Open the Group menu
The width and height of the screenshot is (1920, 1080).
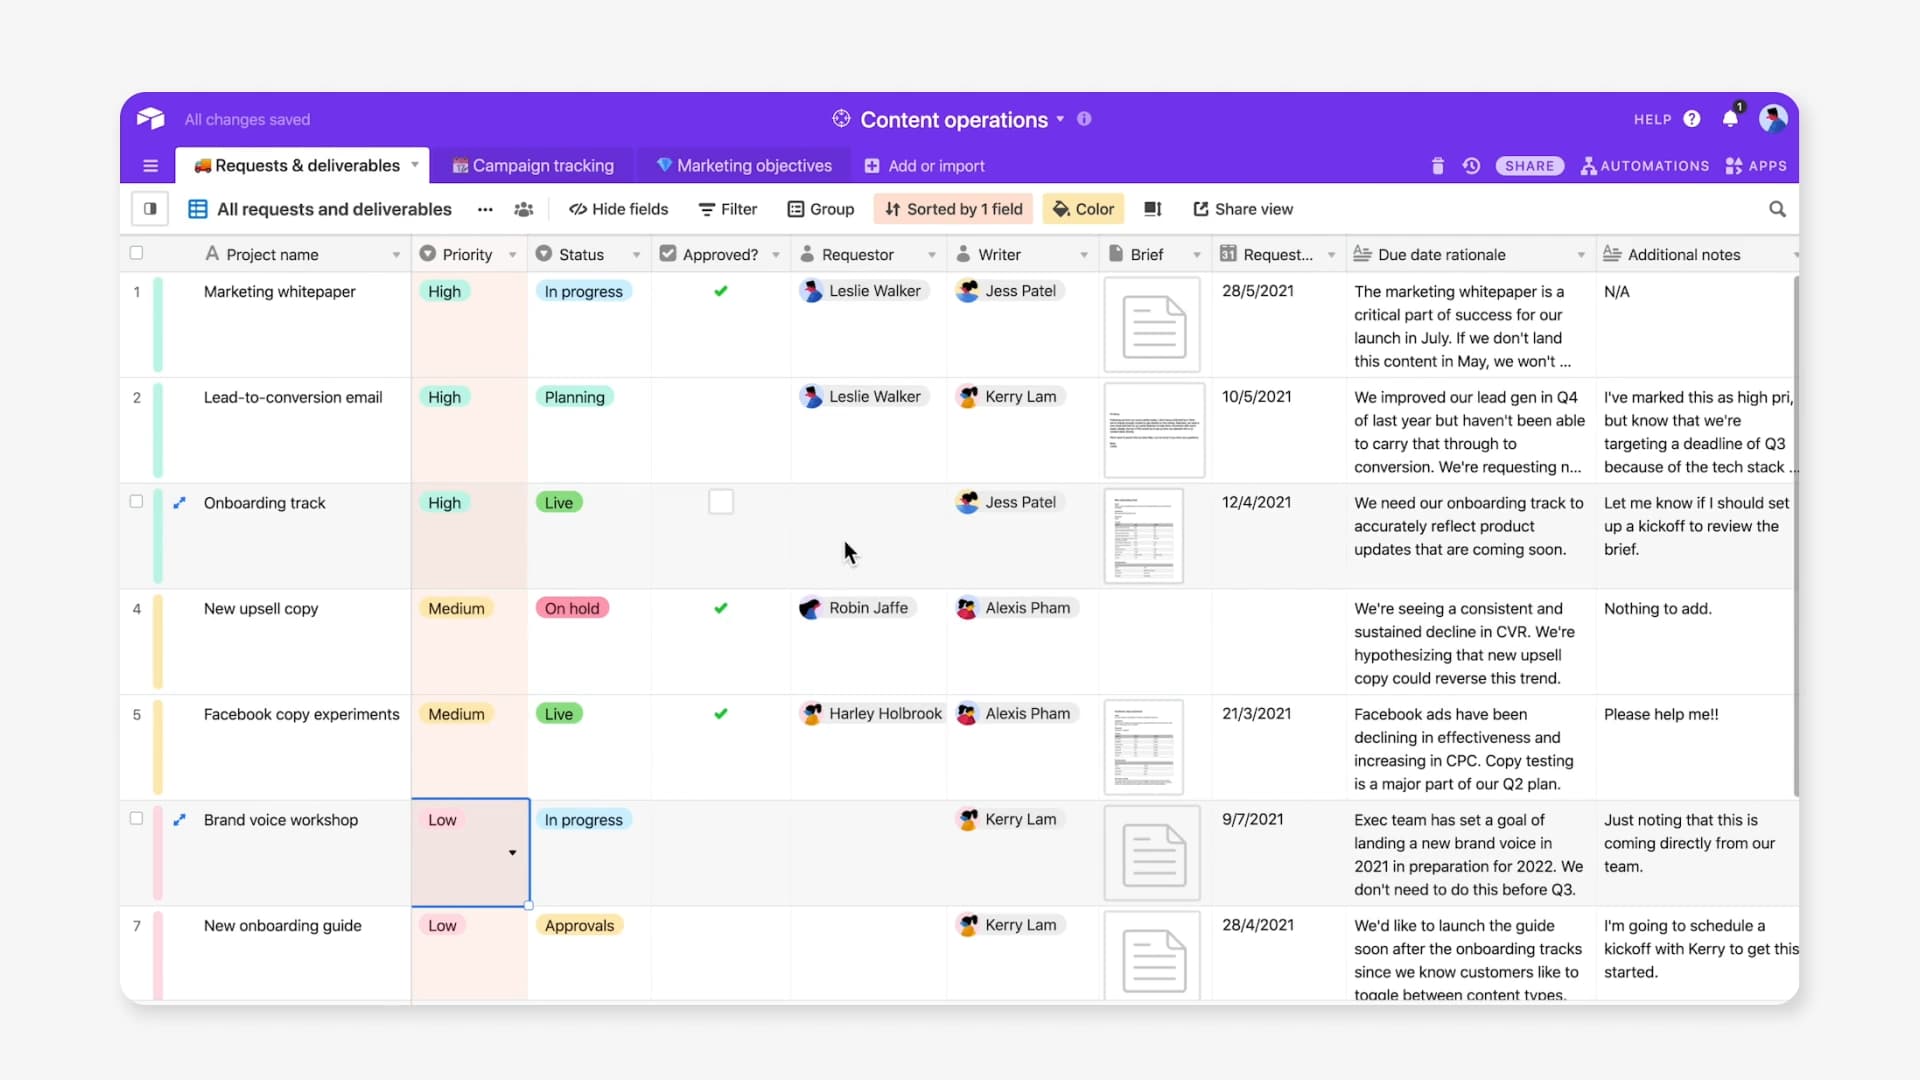click(x=821, y=209)
